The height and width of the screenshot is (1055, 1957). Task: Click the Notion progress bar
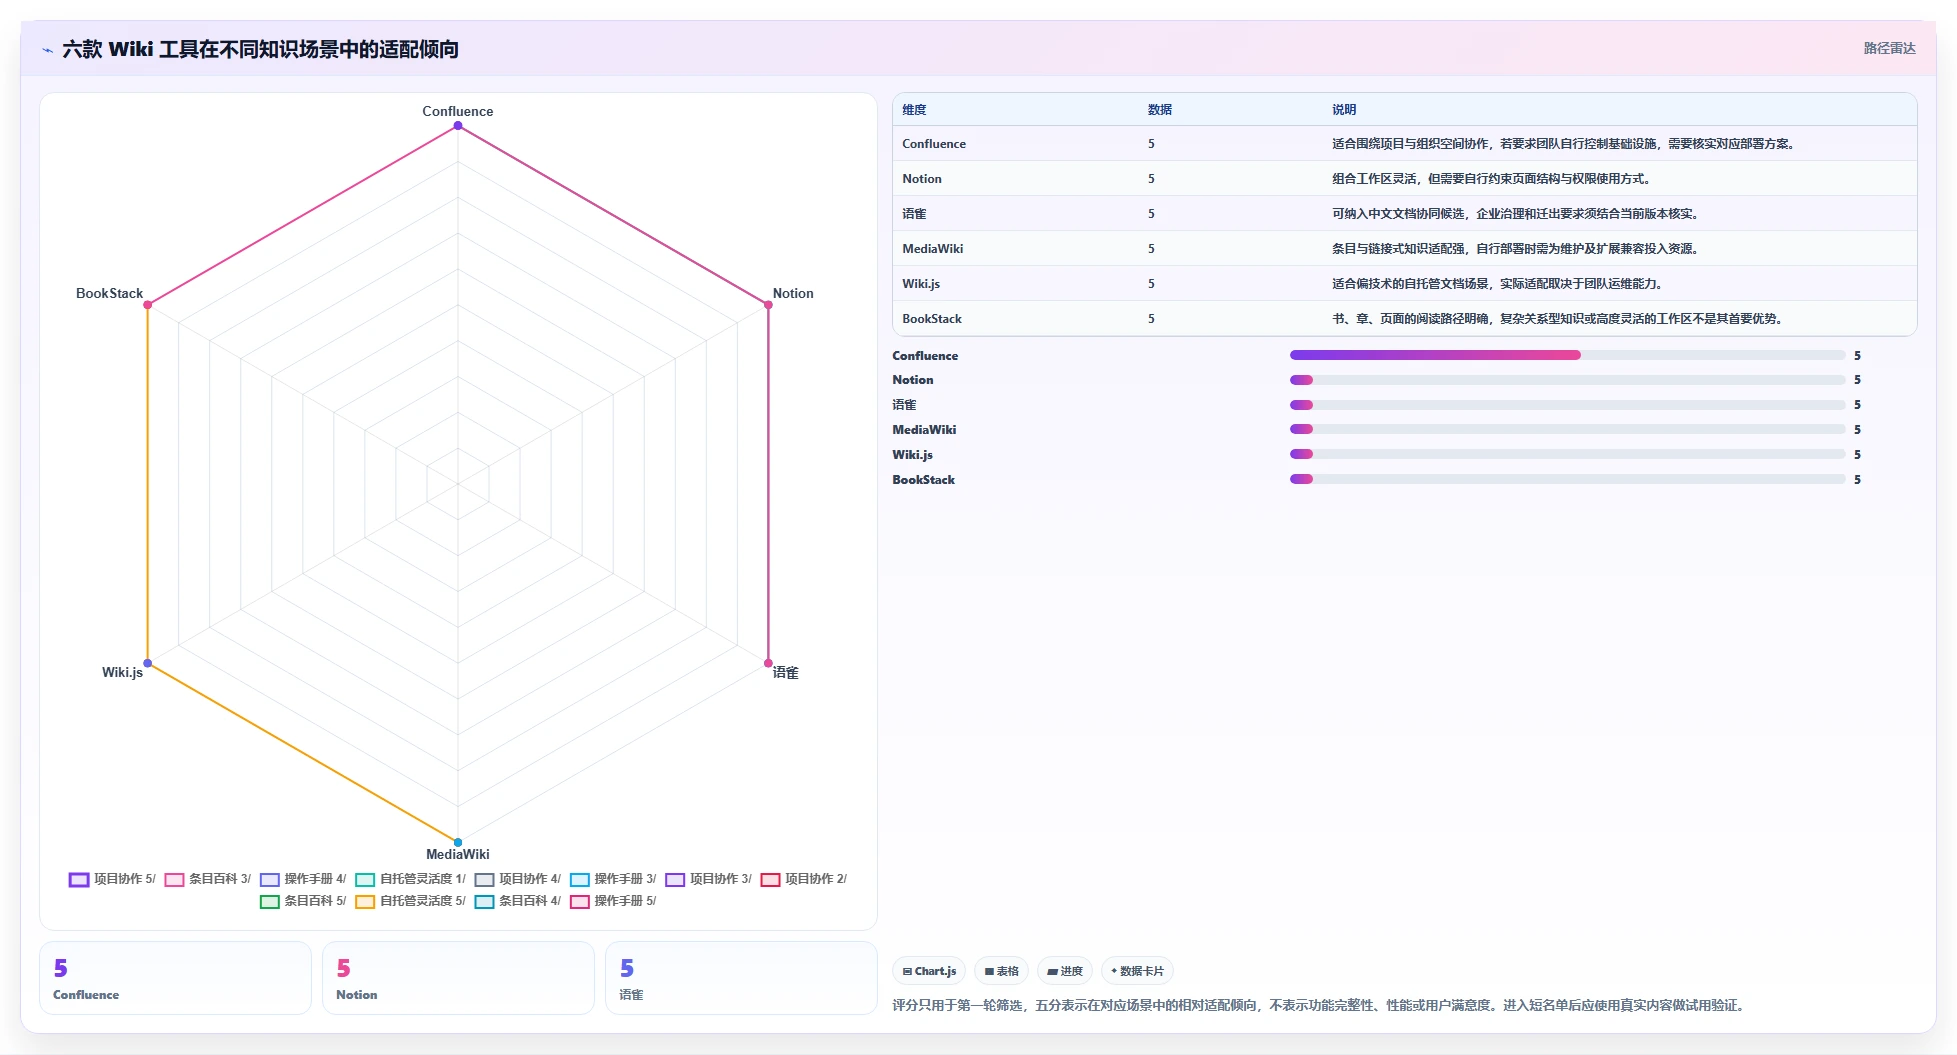(1567, 380)
